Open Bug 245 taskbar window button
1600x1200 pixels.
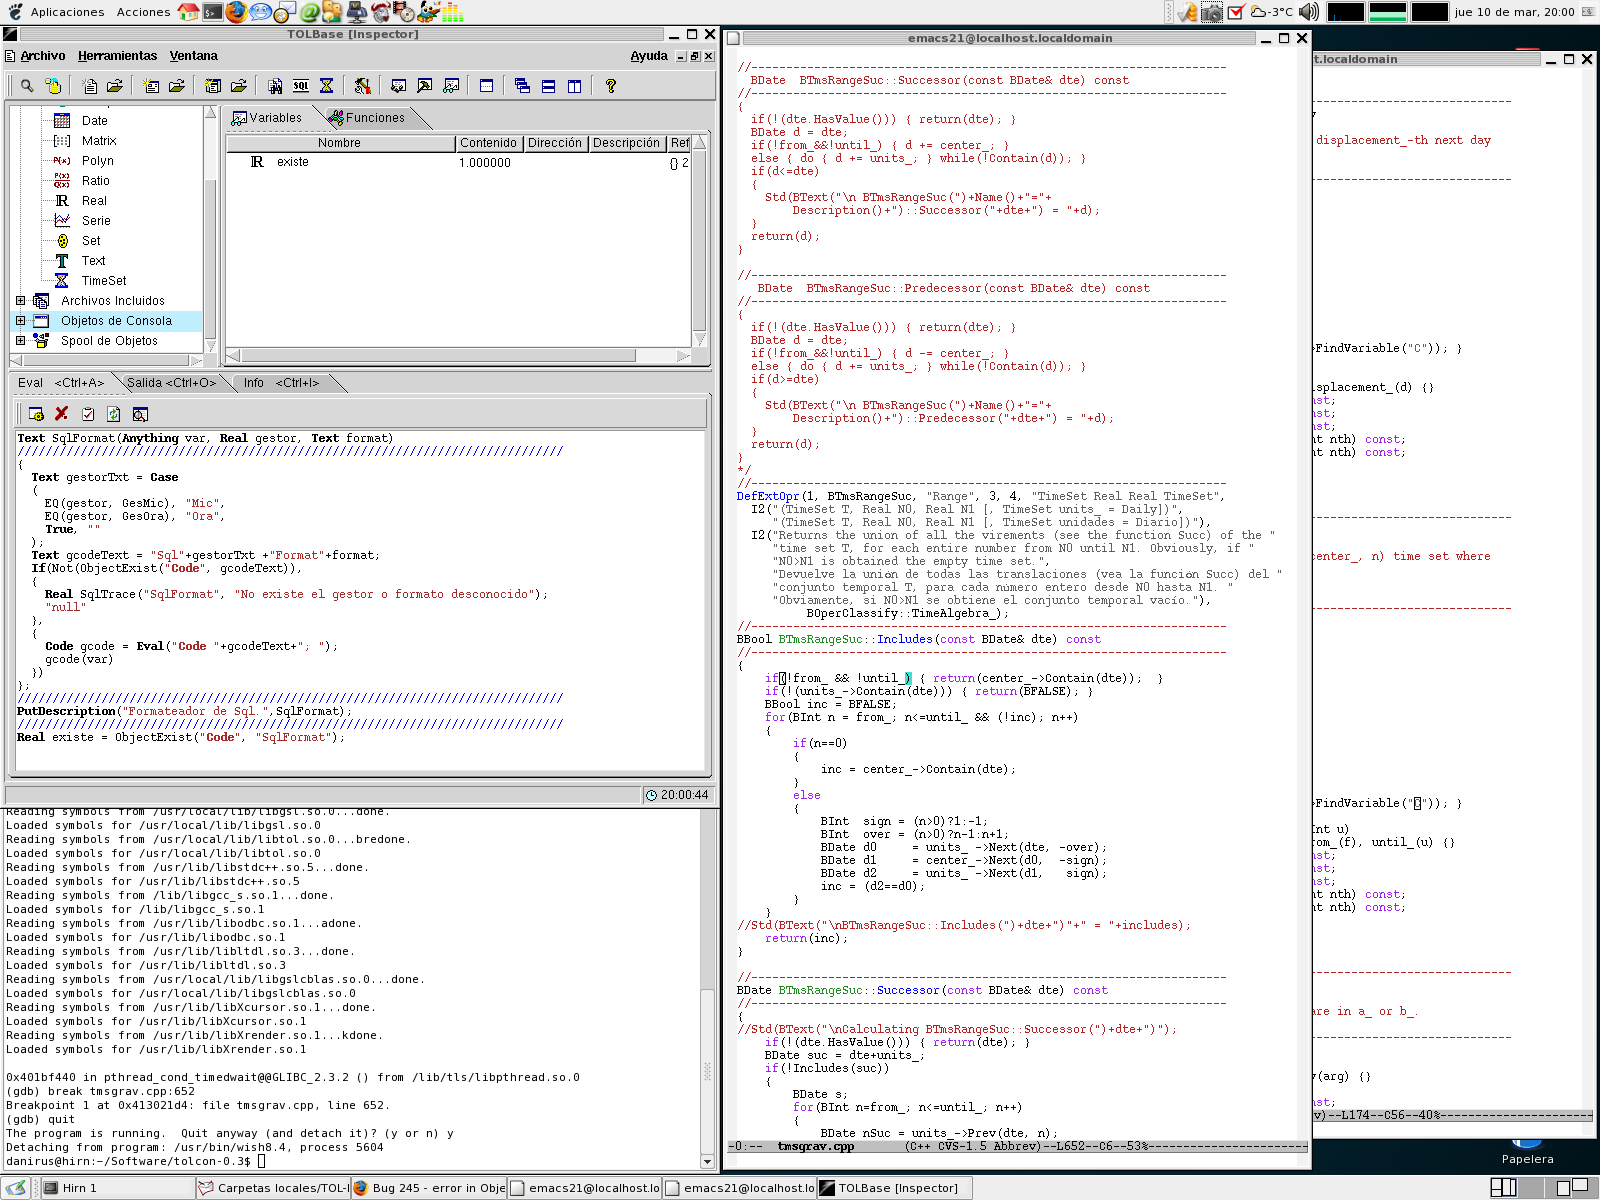click(x=430, y=1188)
